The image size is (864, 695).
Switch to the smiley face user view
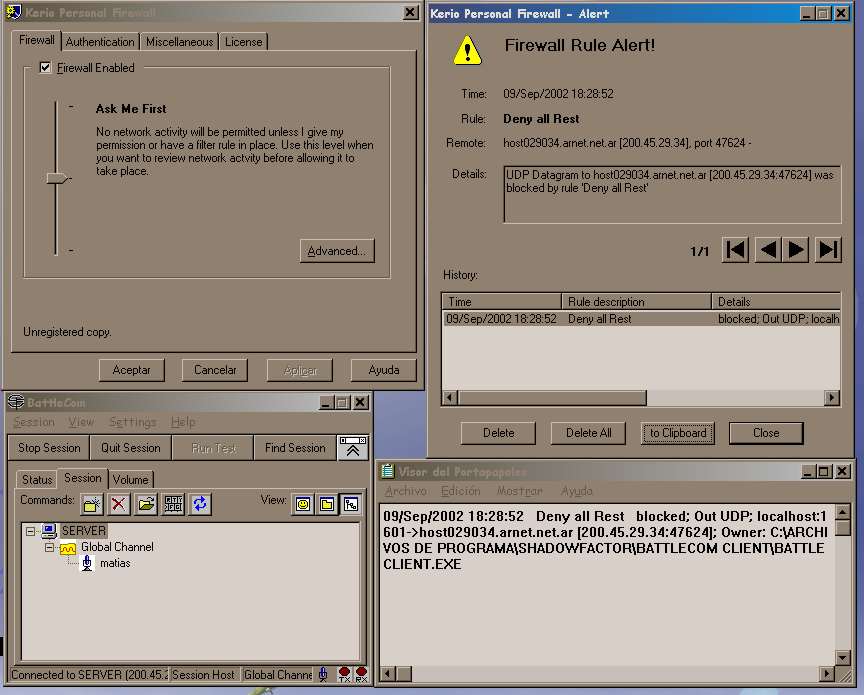coord(303,504)
